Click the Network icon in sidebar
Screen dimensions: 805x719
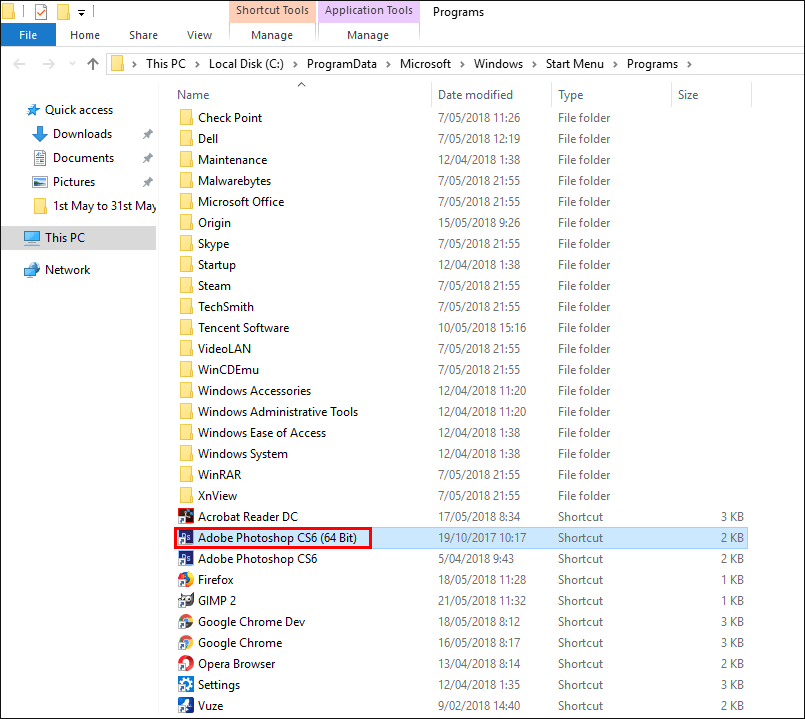pyautogui.click(x=32, y=270)
